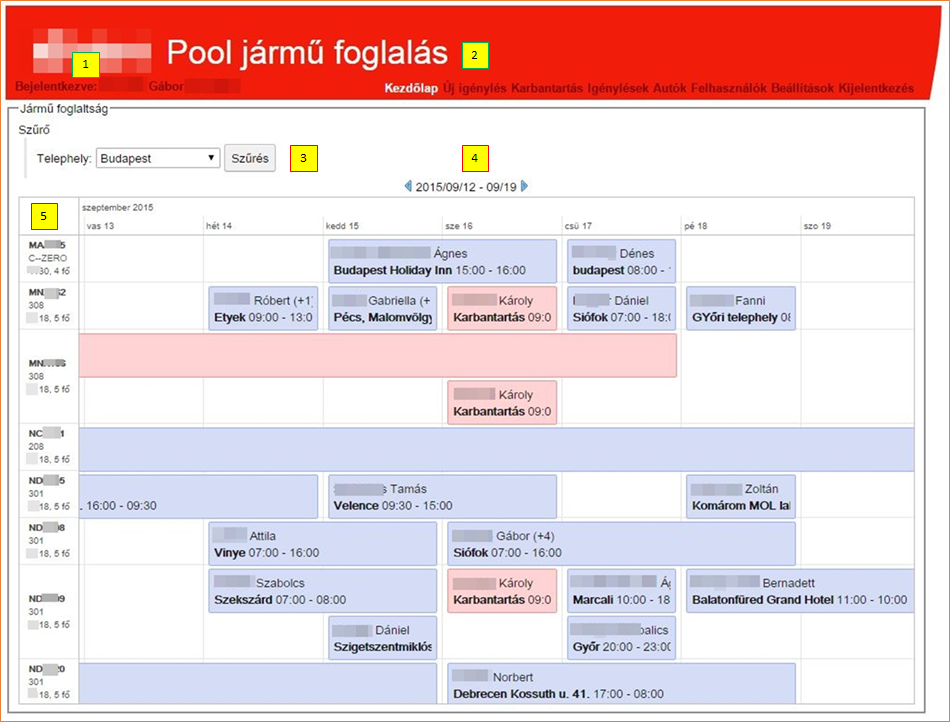Open Tamás's Velence 09:30 booking
Screen dimensions: 950x722
(442, 497)
